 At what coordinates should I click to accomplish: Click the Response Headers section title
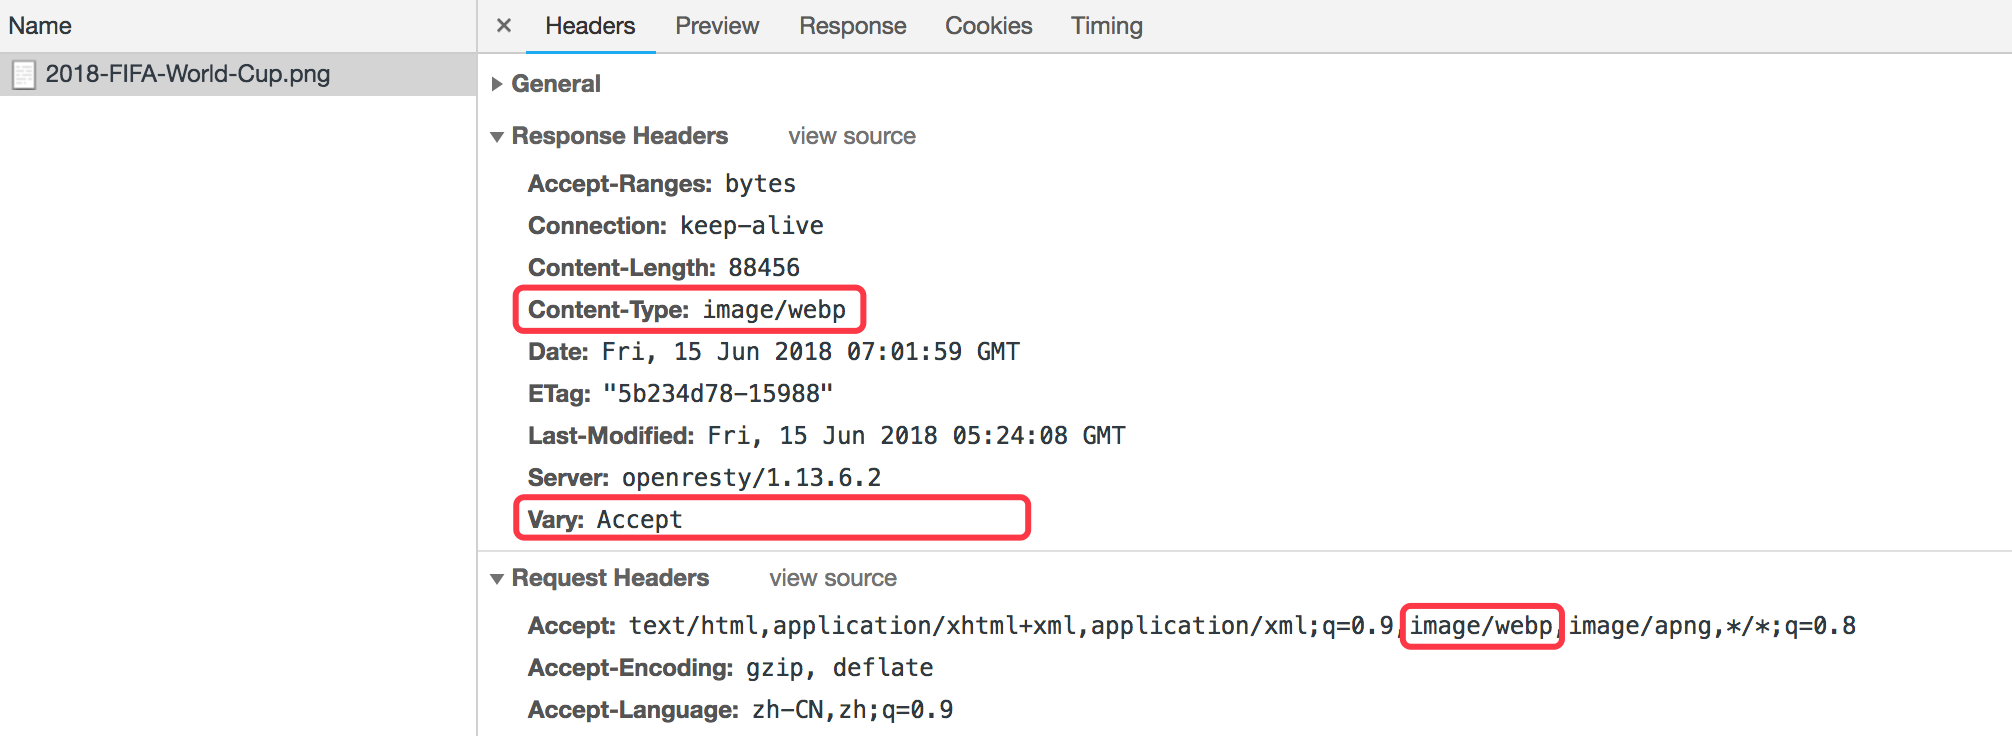tap(620, 136)
